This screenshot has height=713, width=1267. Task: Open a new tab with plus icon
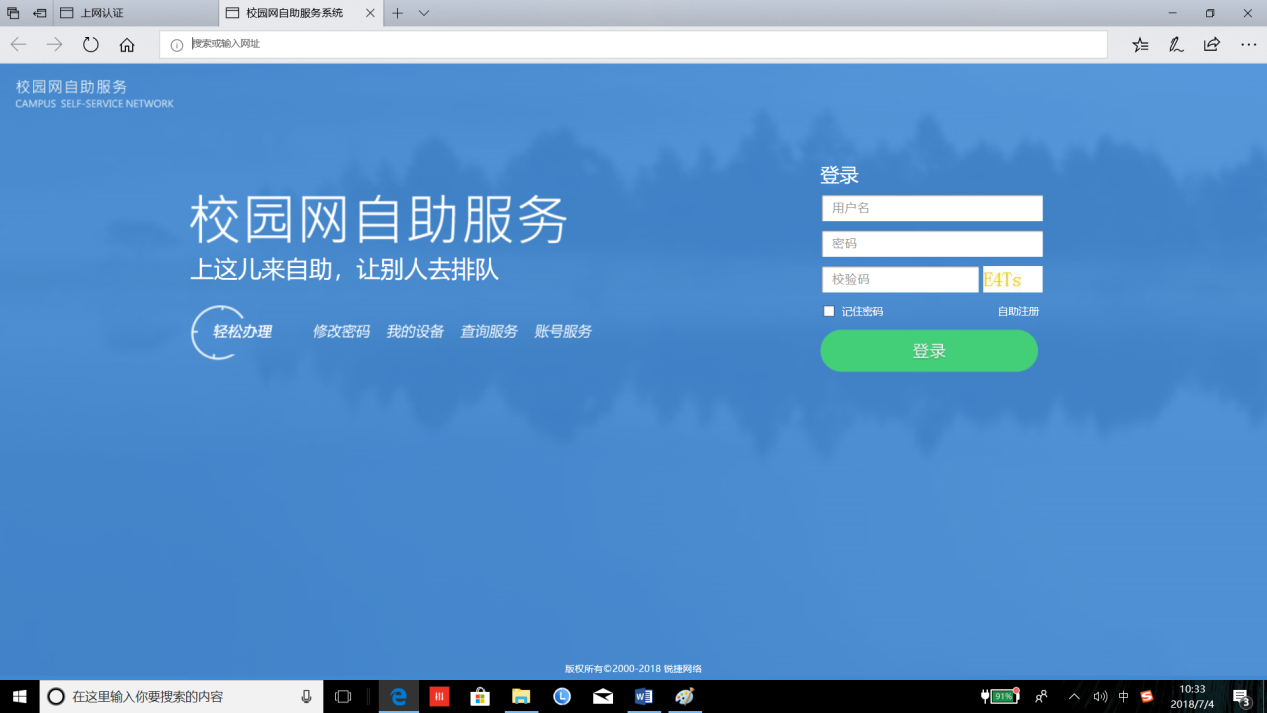tap(397, 13)
